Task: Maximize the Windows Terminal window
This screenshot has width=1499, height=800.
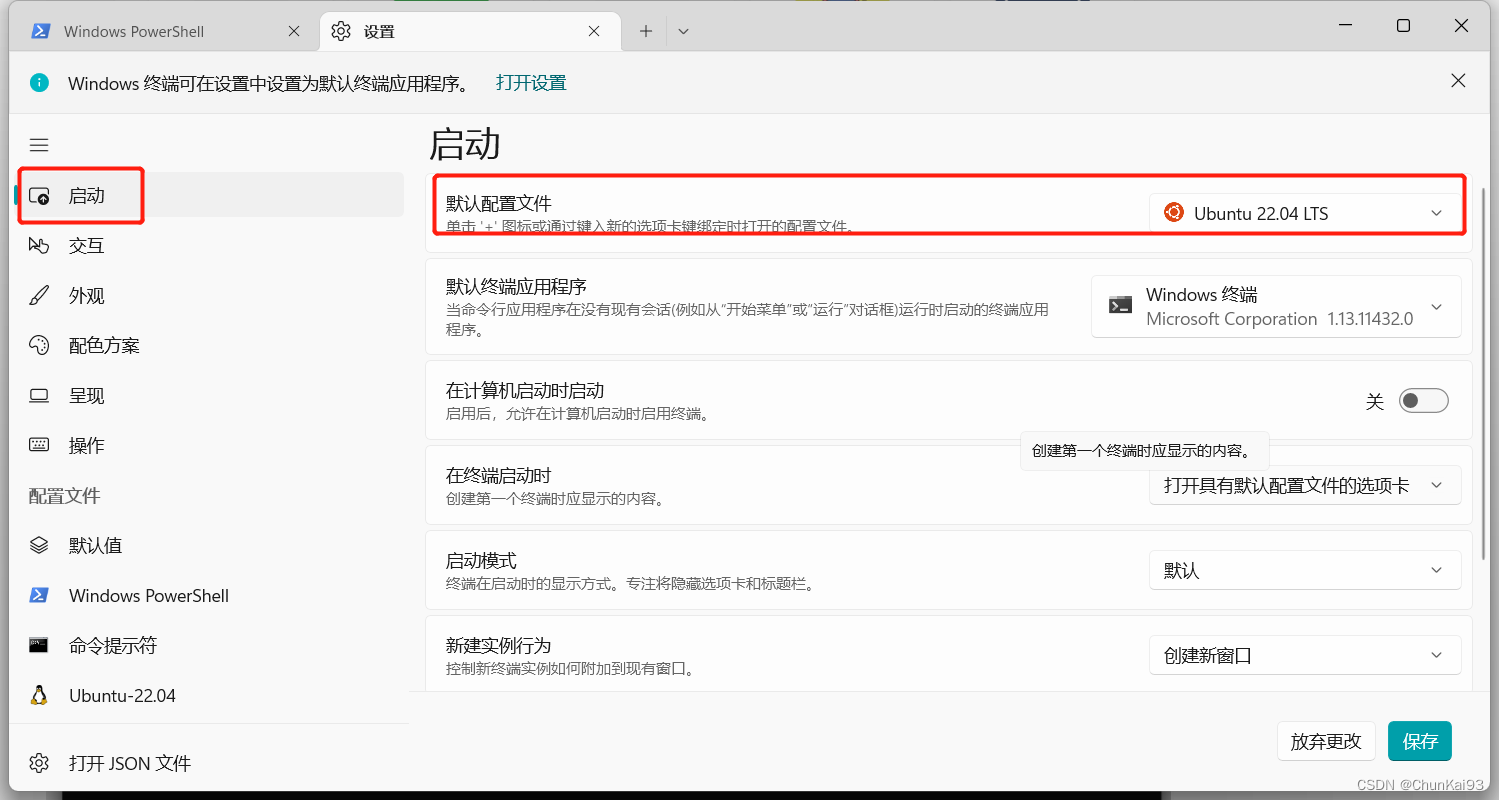Action: (x=1403, y=26)
